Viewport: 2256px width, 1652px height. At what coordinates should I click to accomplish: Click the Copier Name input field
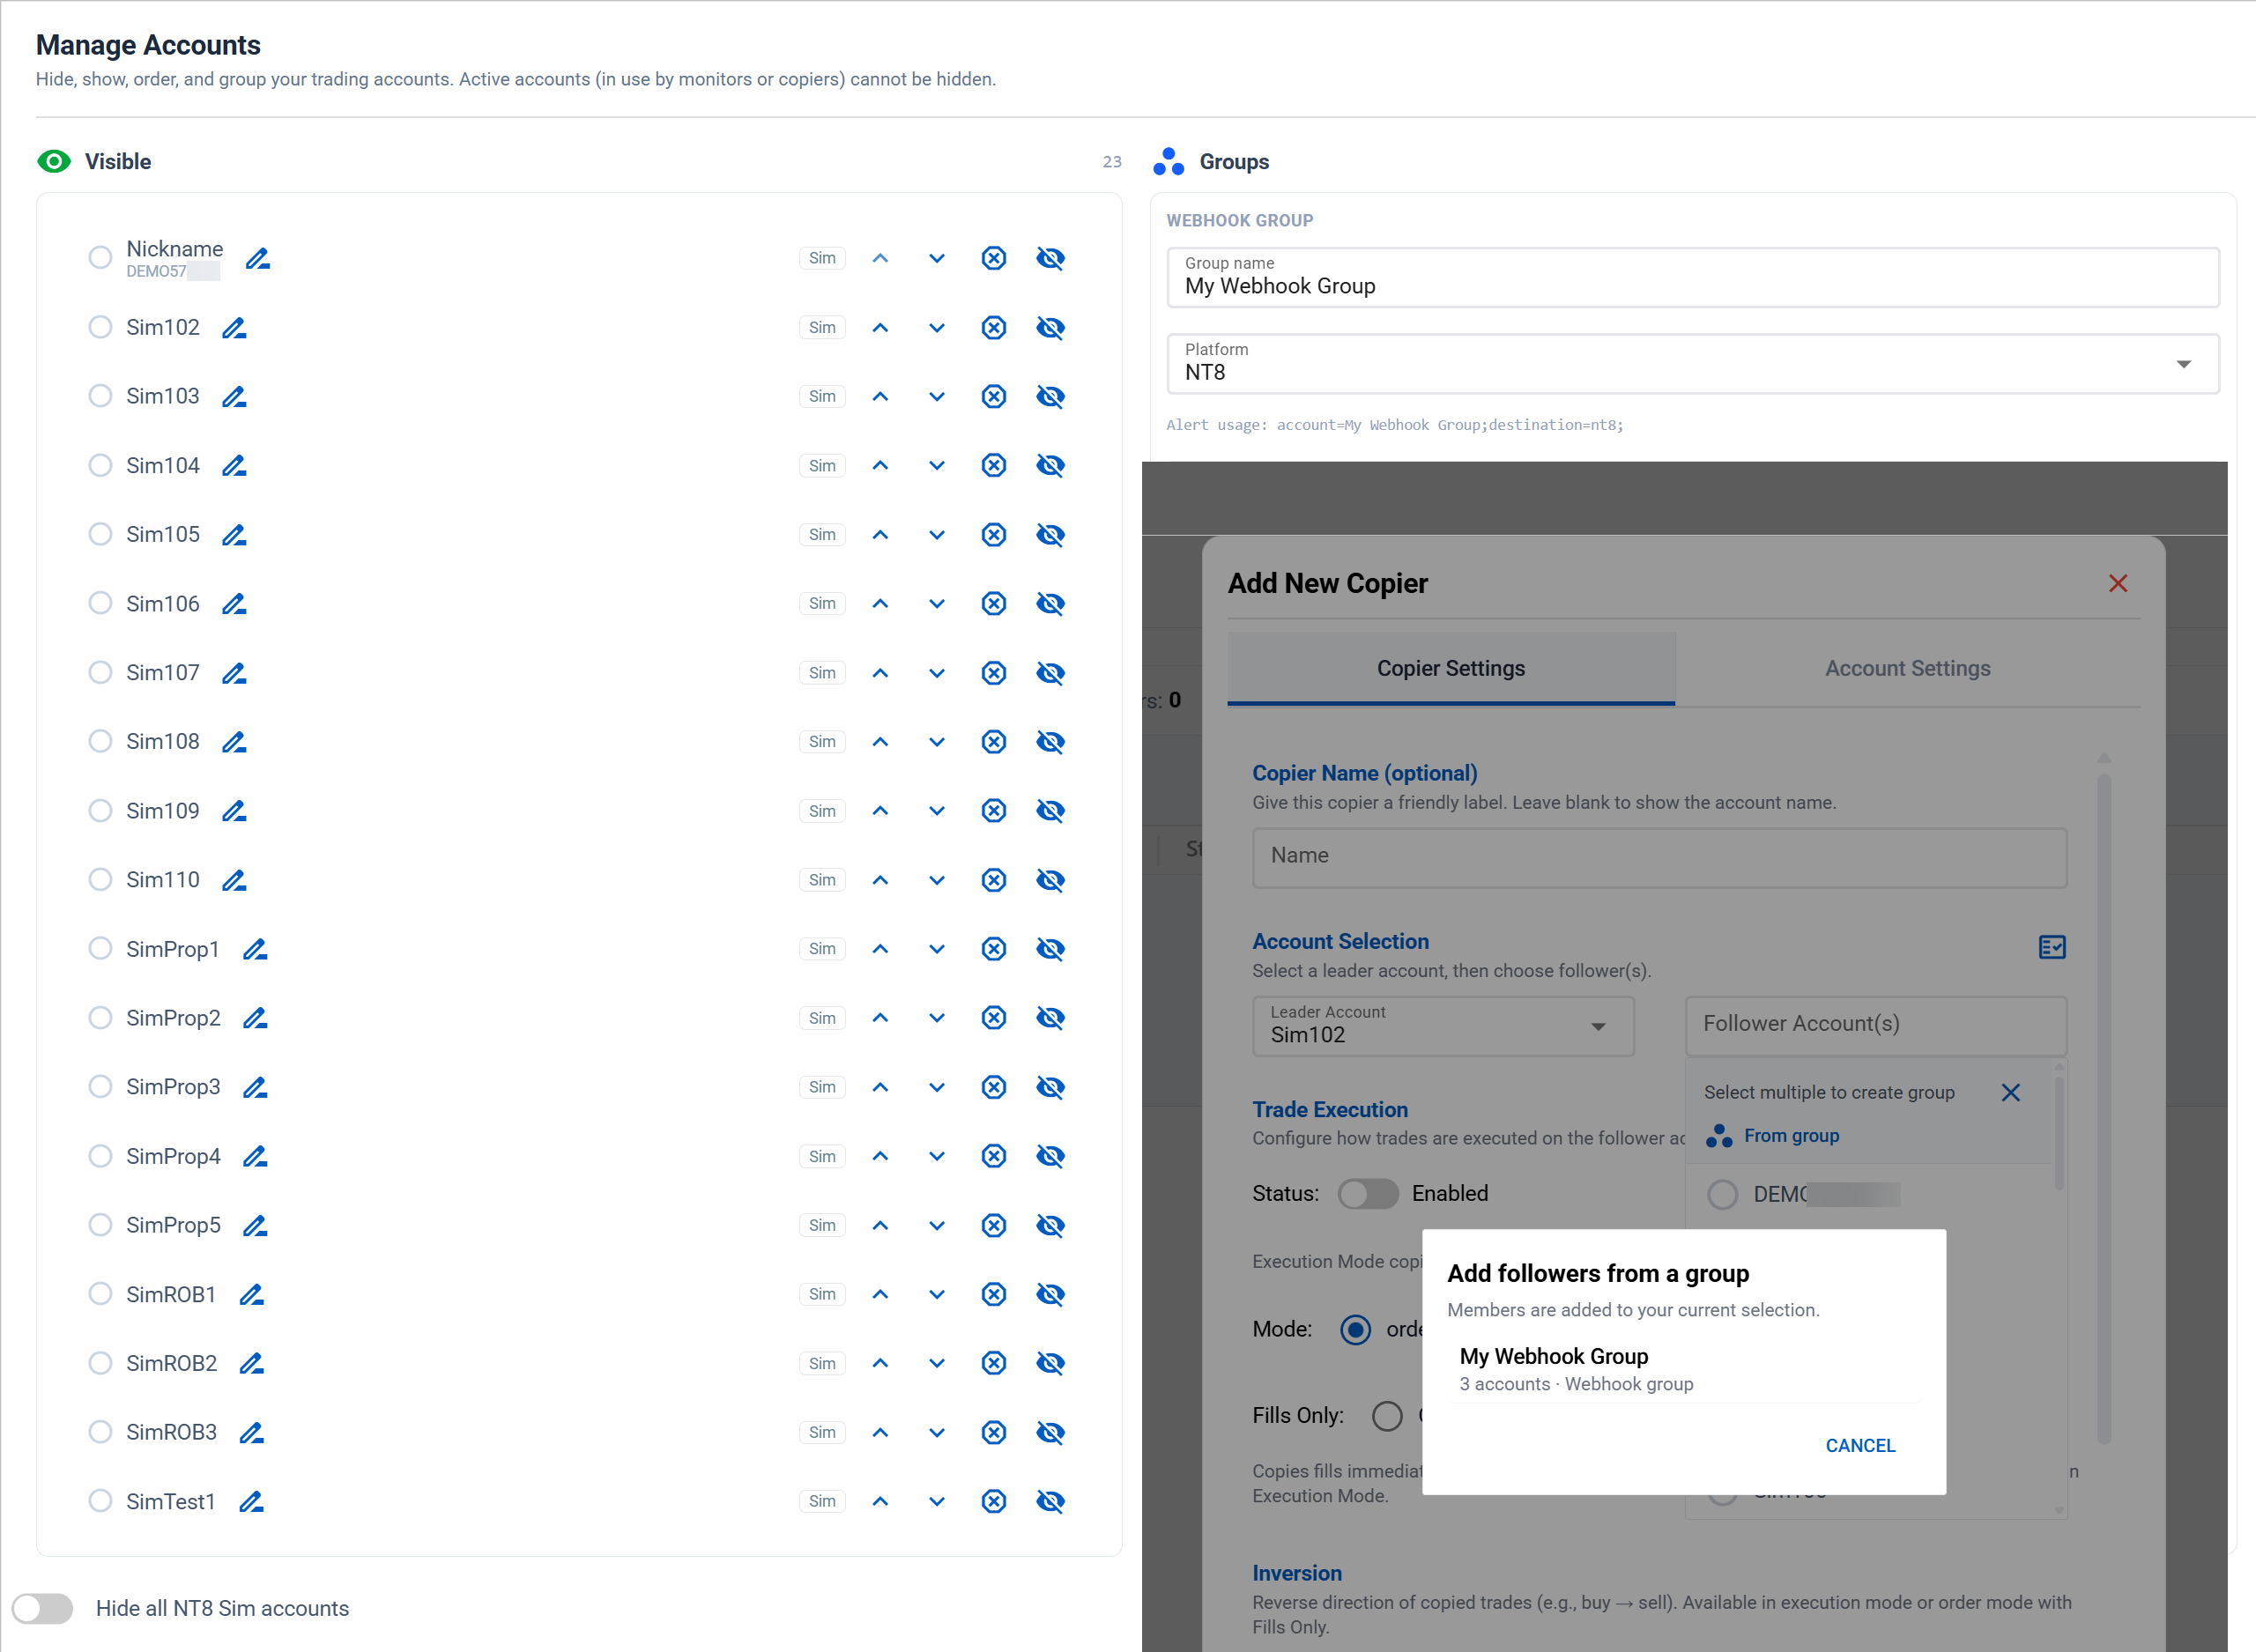(x=1659, y=857)
